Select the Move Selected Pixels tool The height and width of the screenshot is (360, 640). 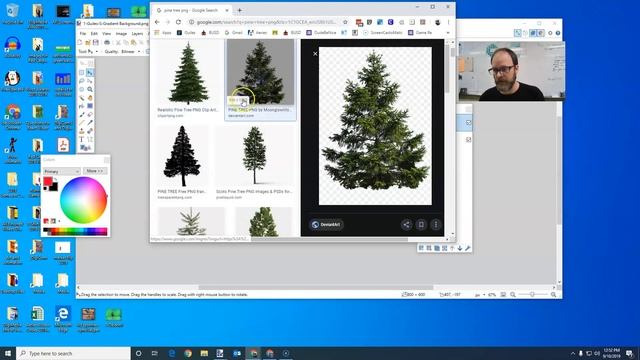point(90,72)
